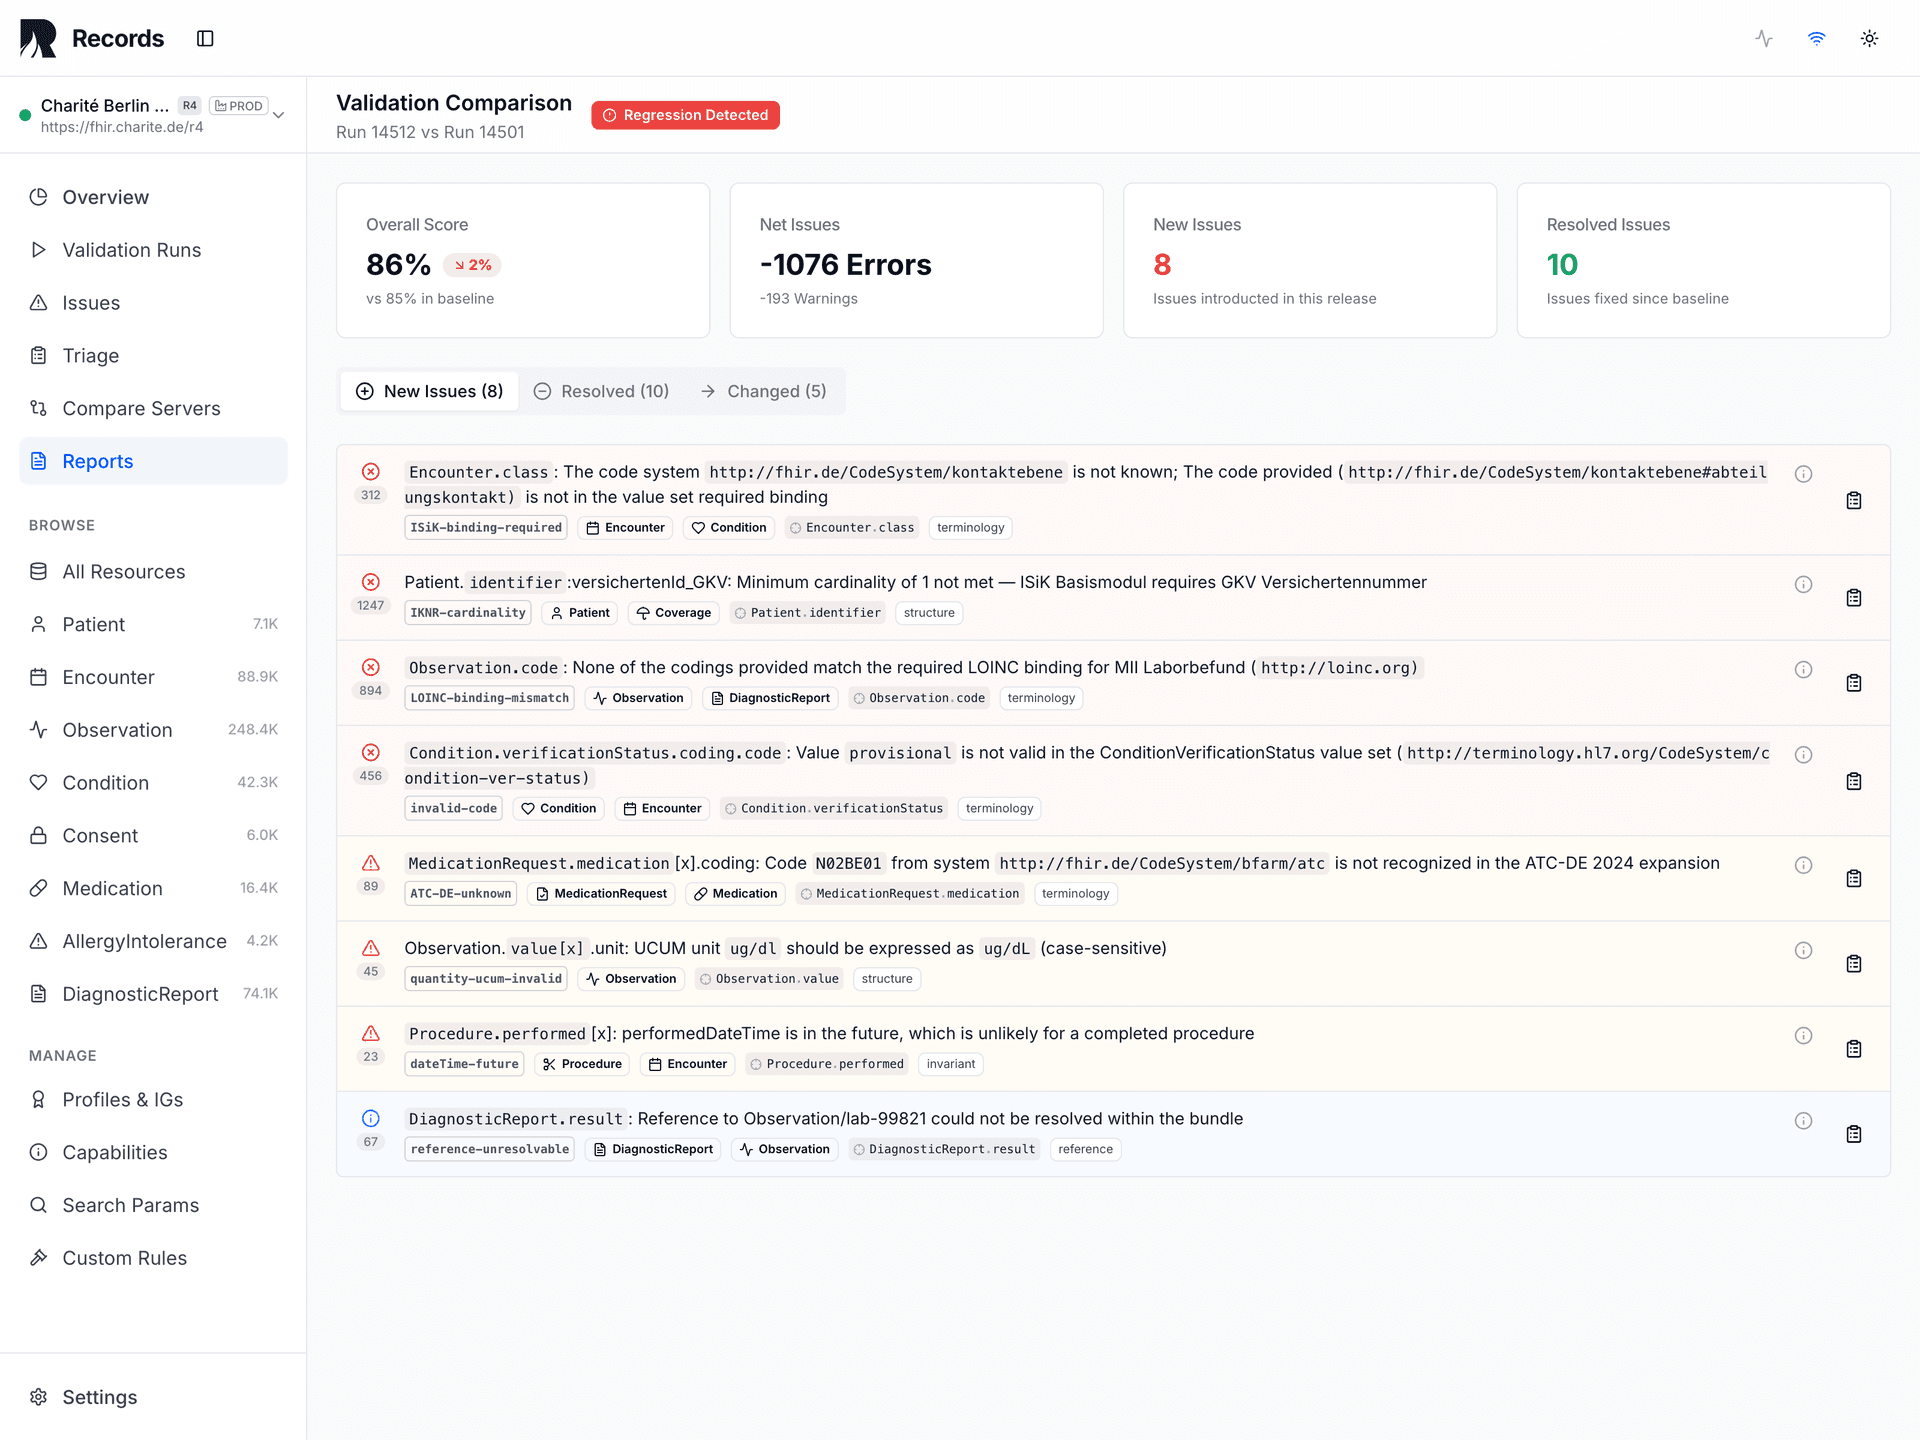Click the Records logo in header
The height and width of the screenshot is (1440, 1920).
38,38
